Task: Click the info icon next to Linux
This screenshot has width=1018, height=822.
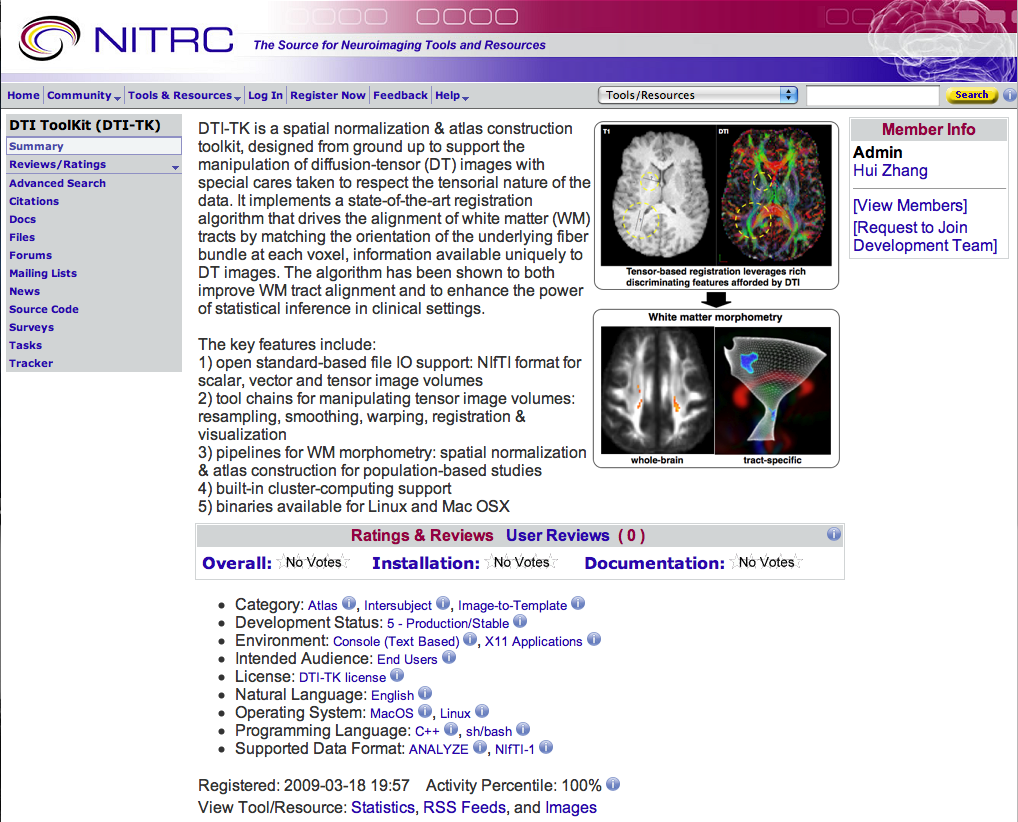Action: point(482,712)
